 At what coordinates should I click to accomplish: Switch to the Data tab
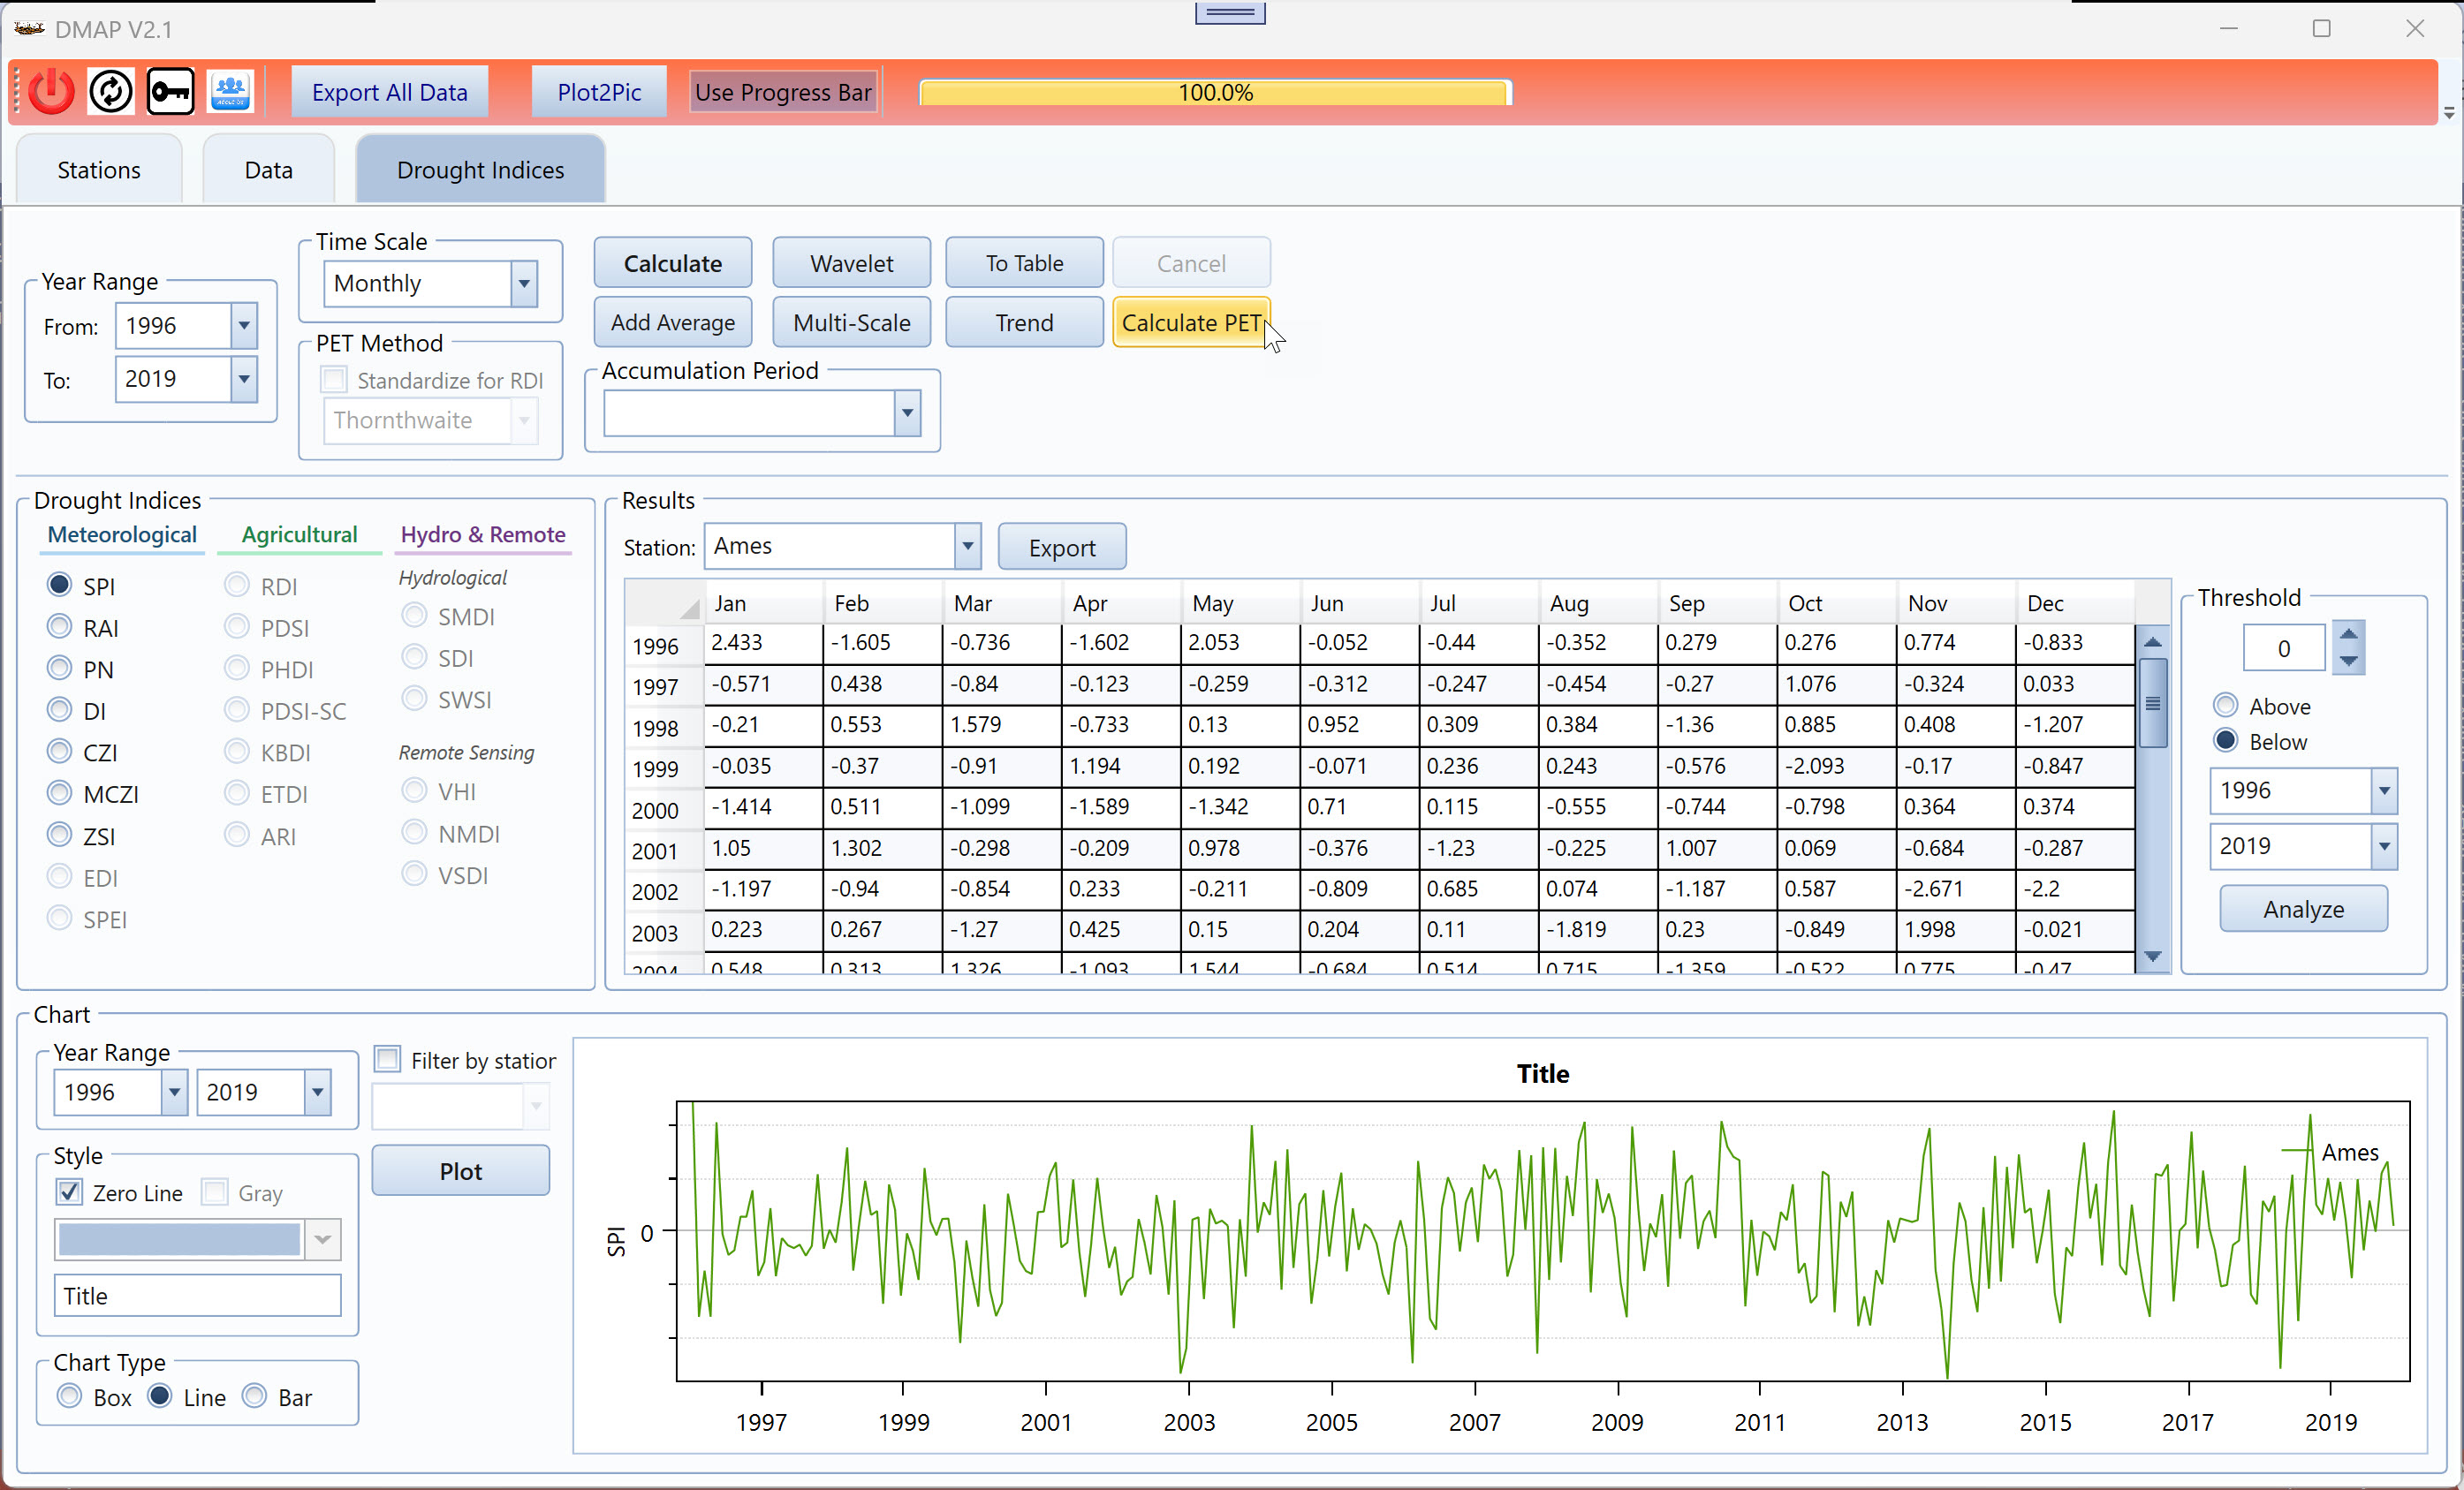point(268,170)
